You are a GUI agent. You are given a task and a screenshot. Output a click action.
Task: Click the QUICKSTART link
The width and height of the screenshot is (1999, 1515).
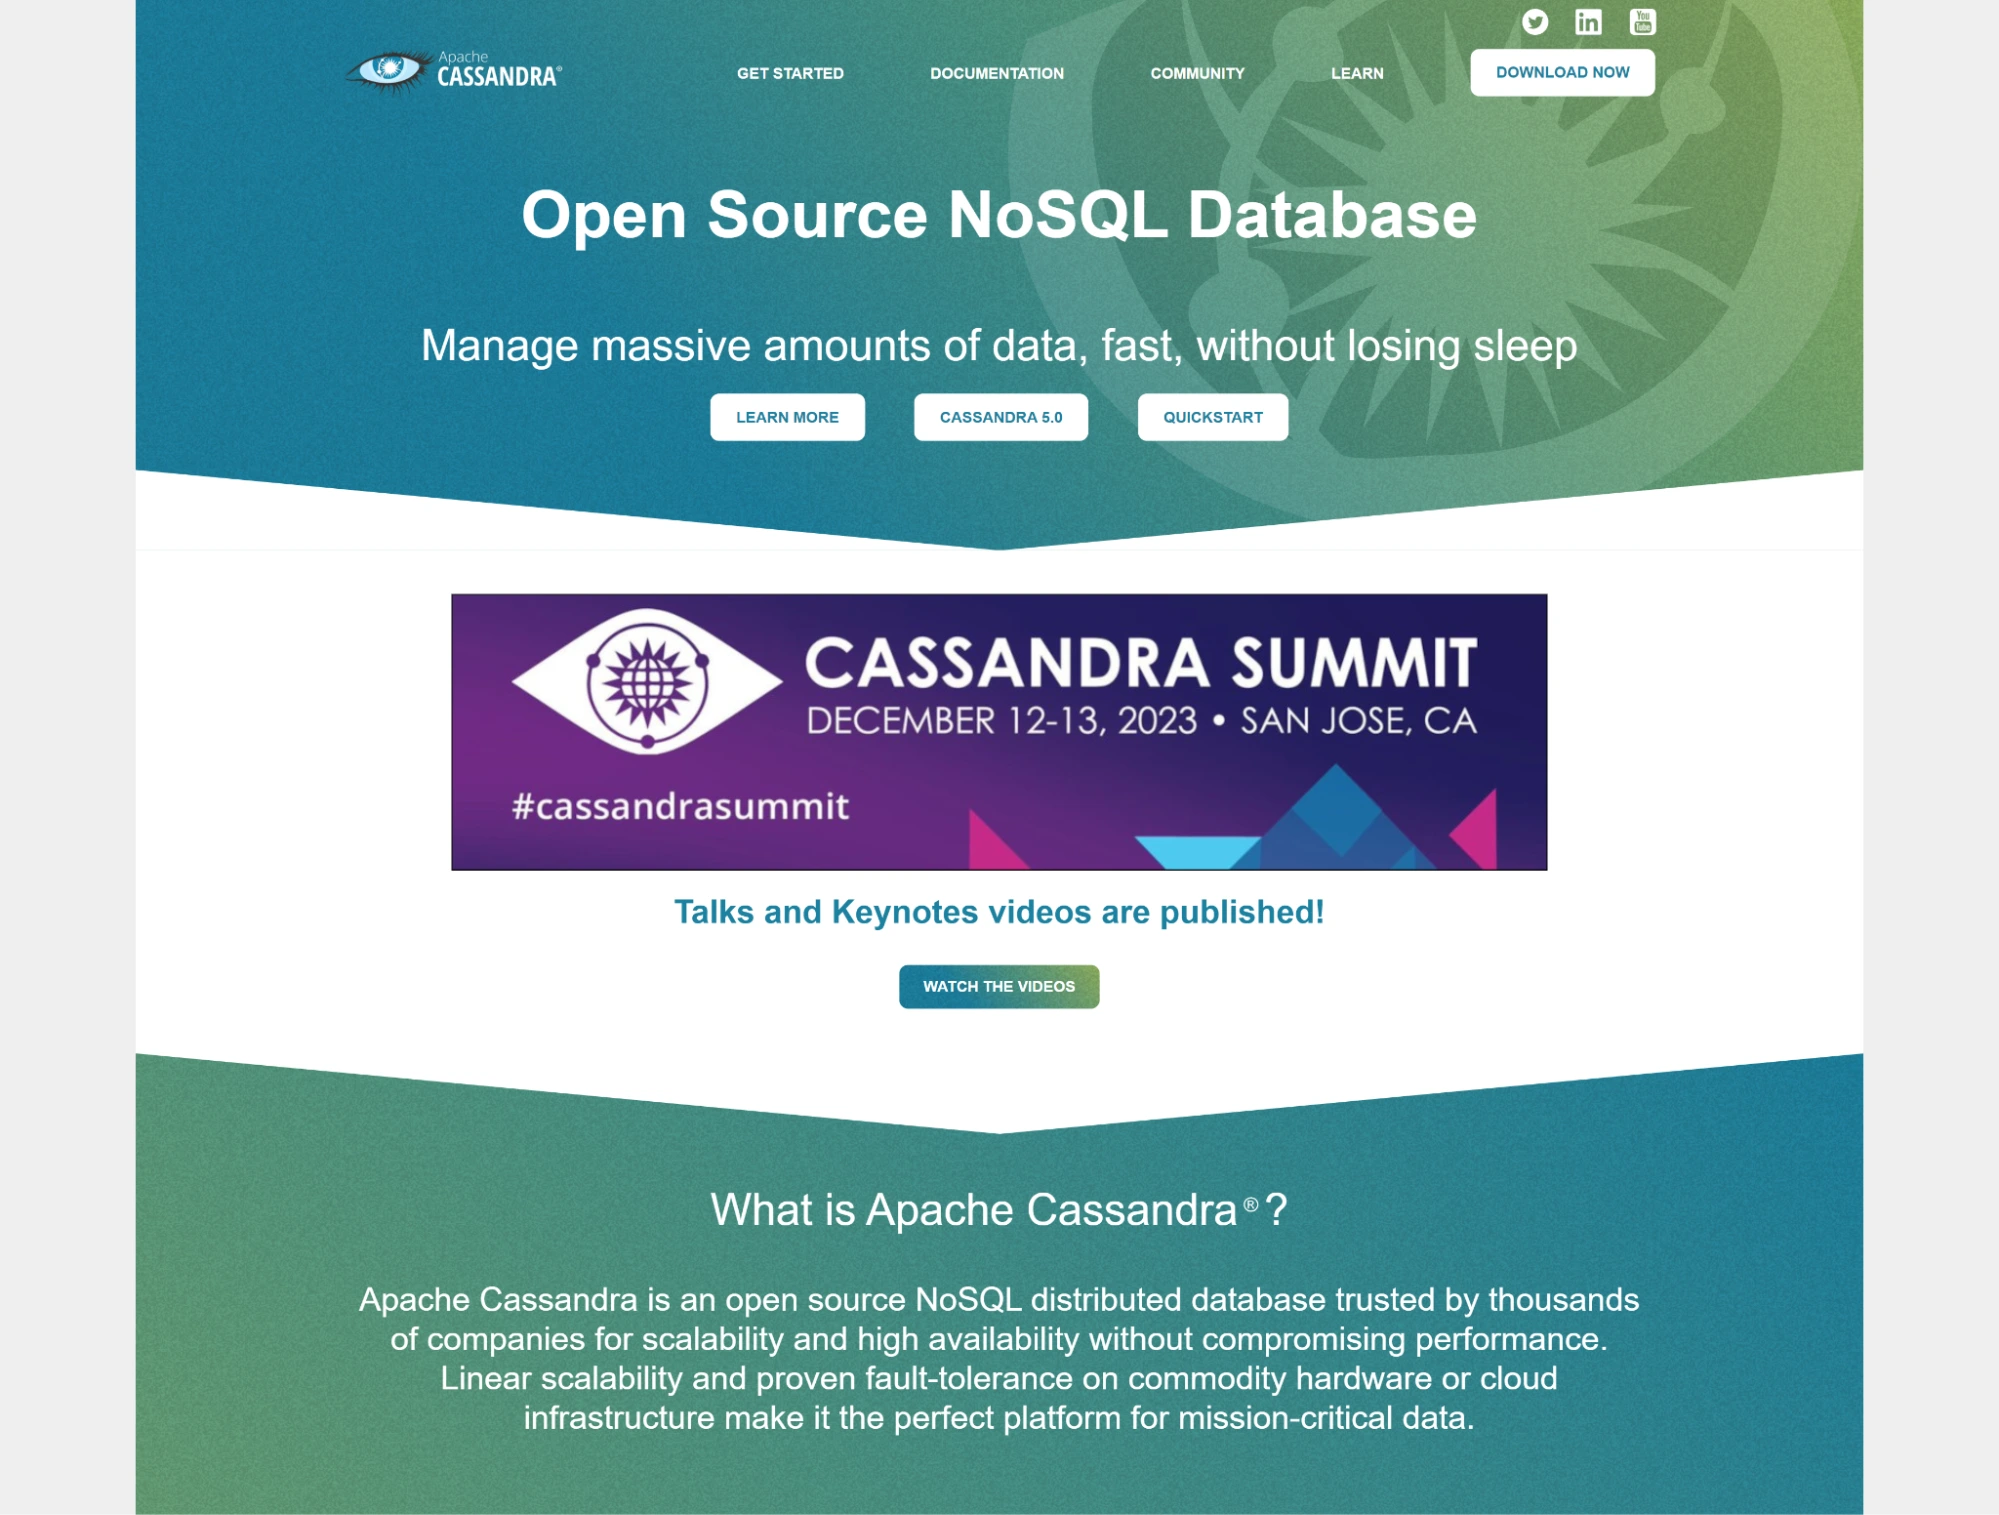pos(1213,417)
